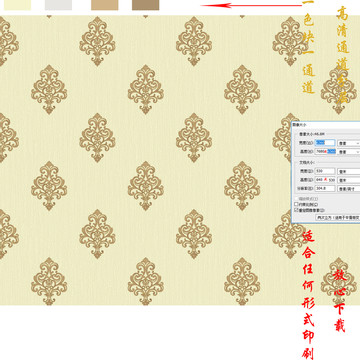Toggle the resample image pixels checkbox
This screenshot has height=360, width=360.
tap(296, 210)
